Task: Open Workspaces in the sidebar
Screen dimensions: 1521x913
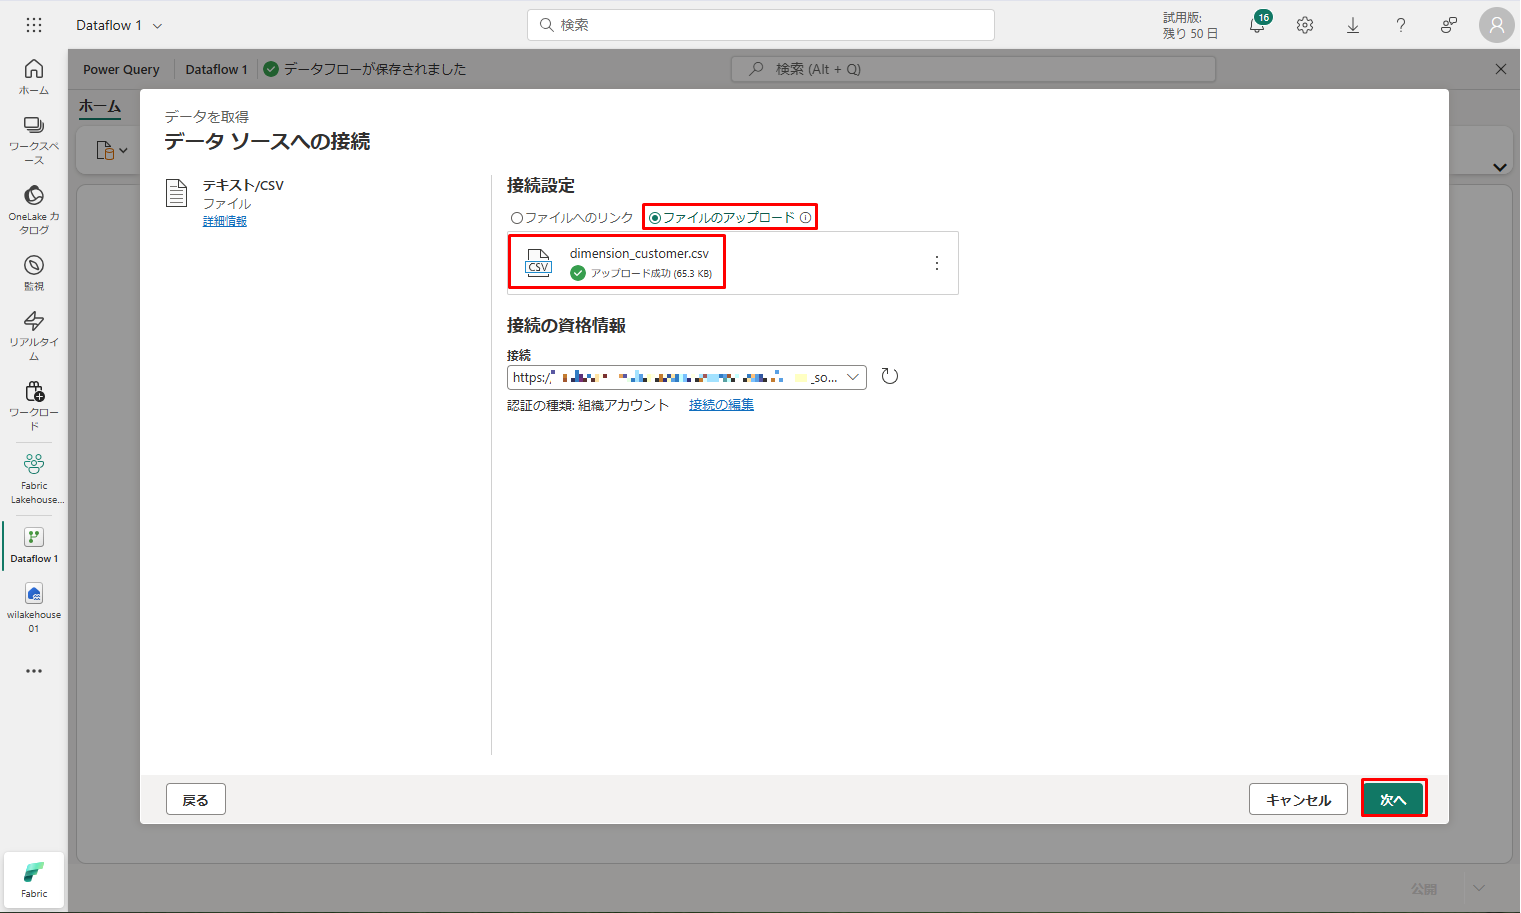Action: 34,140
